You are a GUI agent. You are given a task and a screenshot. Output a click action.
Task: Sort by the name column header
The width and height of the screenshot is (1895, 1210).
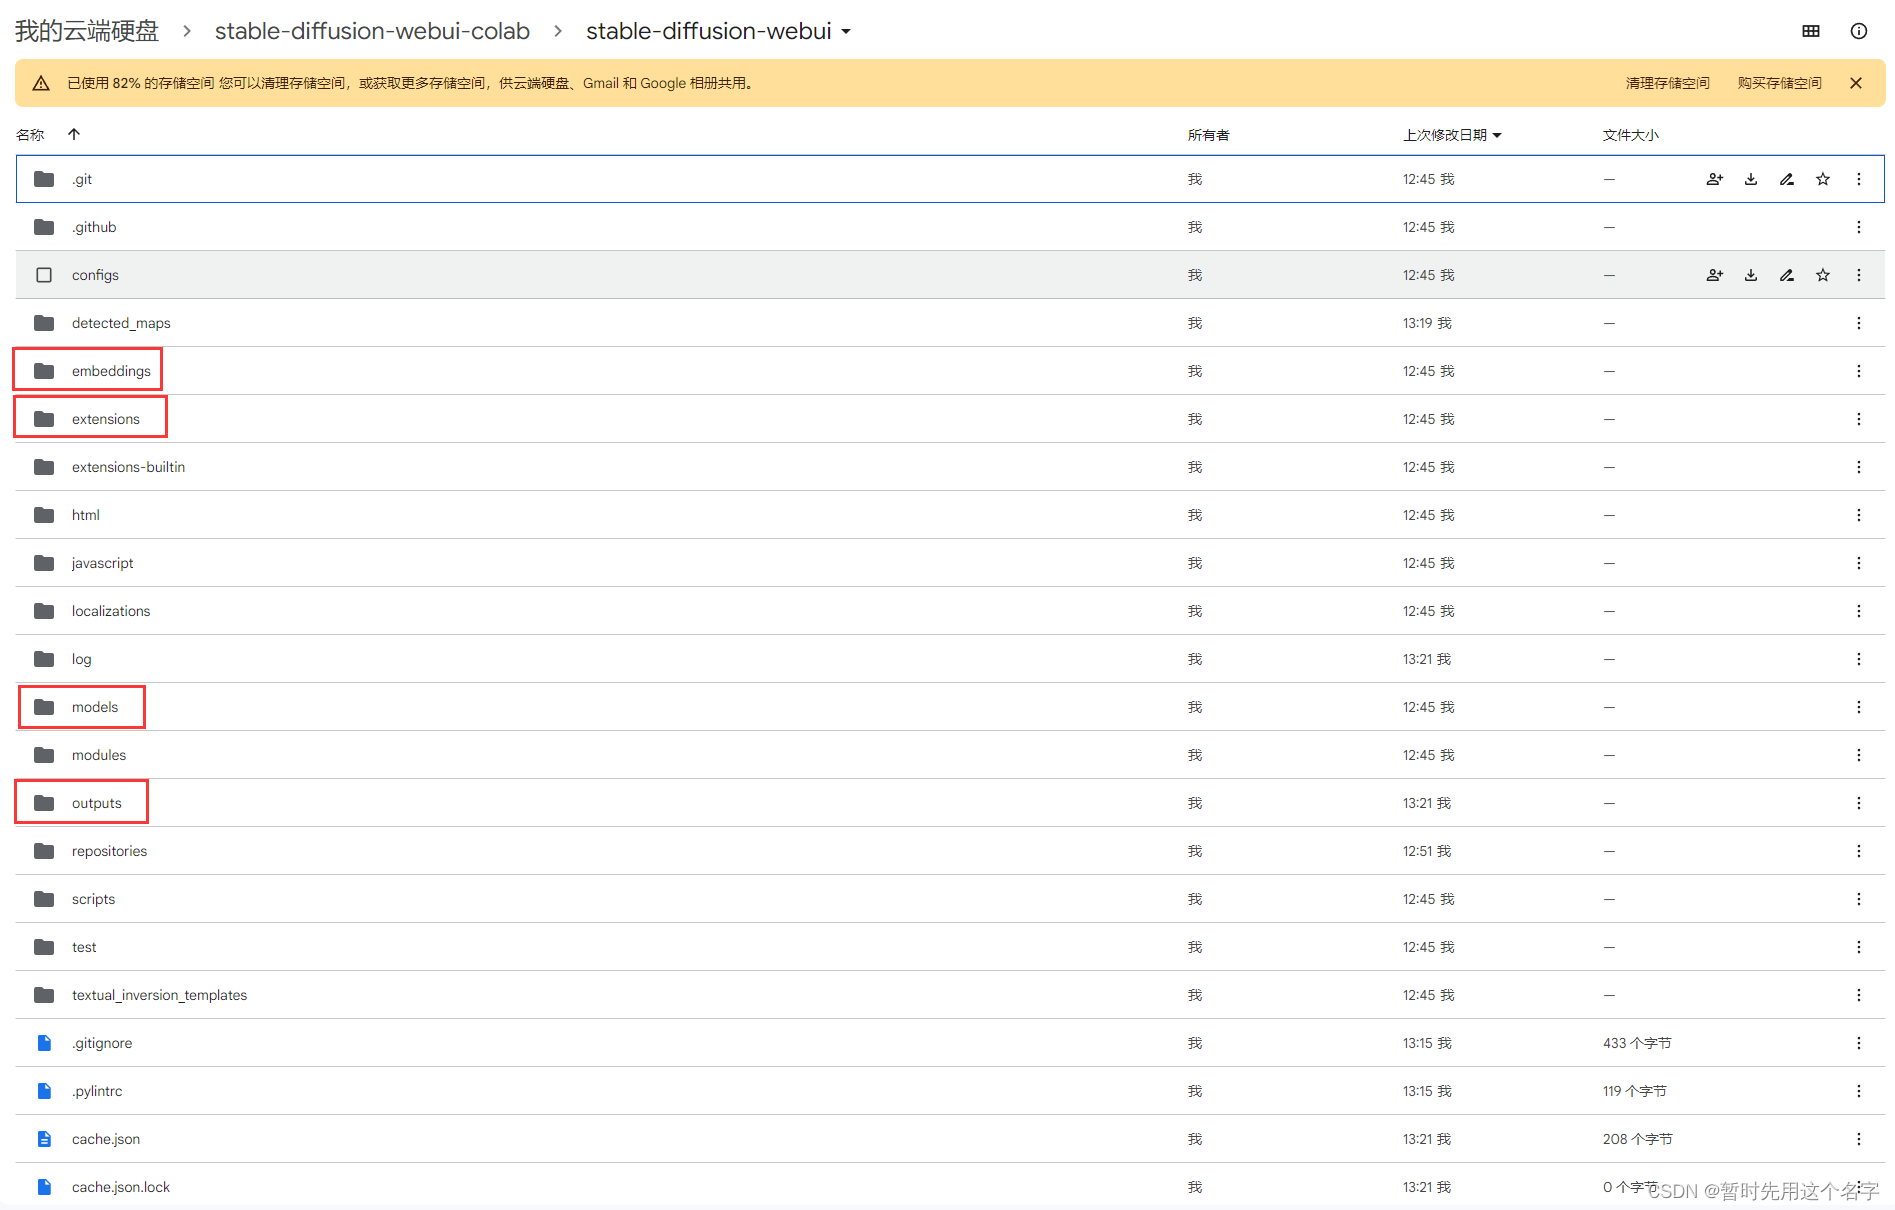click(x=30, y=135)
